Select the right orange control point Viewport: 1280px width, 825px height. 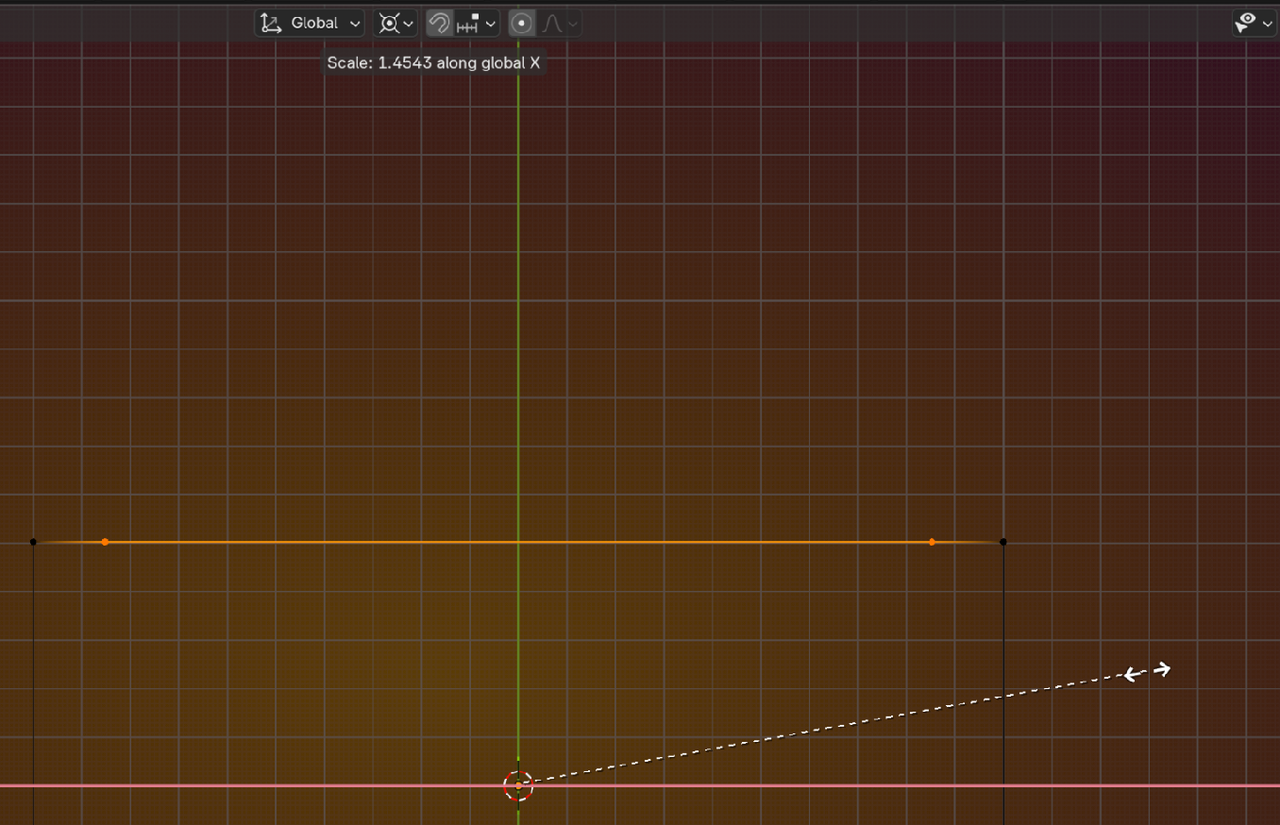pos(932,541)
